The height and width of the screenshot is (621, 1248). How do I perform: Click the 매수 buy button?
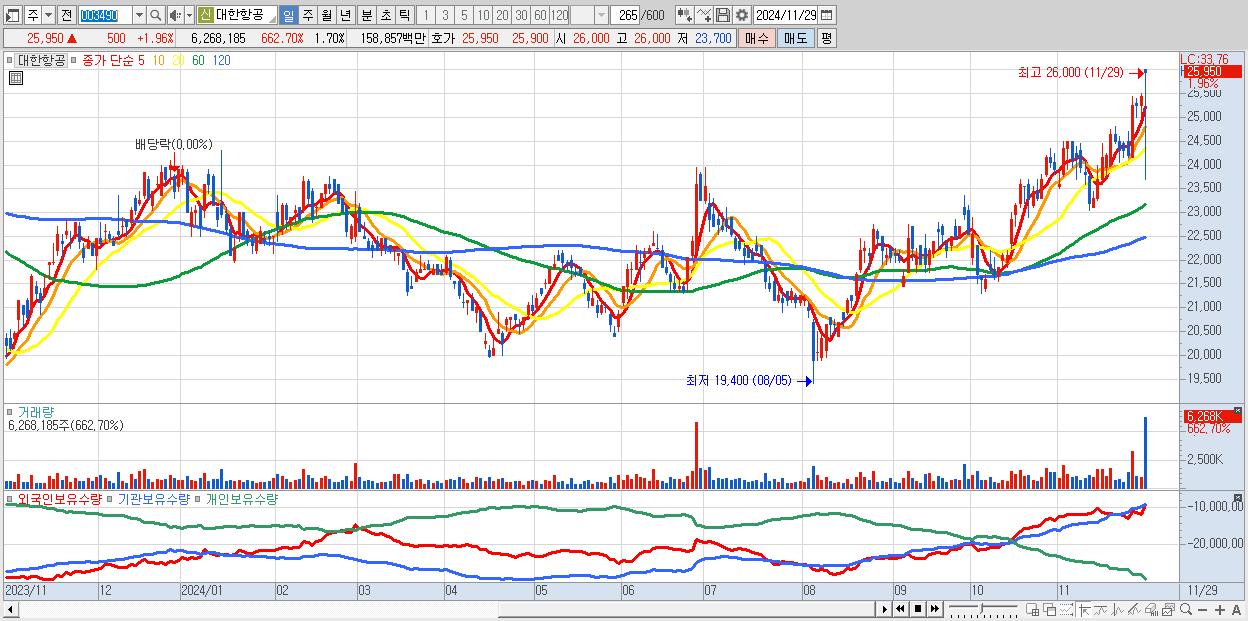757,38
